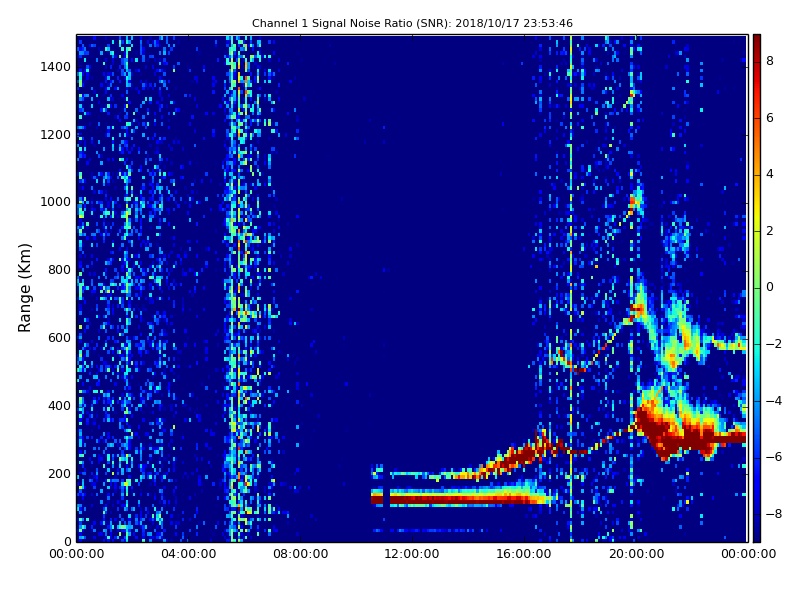
Task: Click the colorbar label −6
Action: [x=773, y=457]
